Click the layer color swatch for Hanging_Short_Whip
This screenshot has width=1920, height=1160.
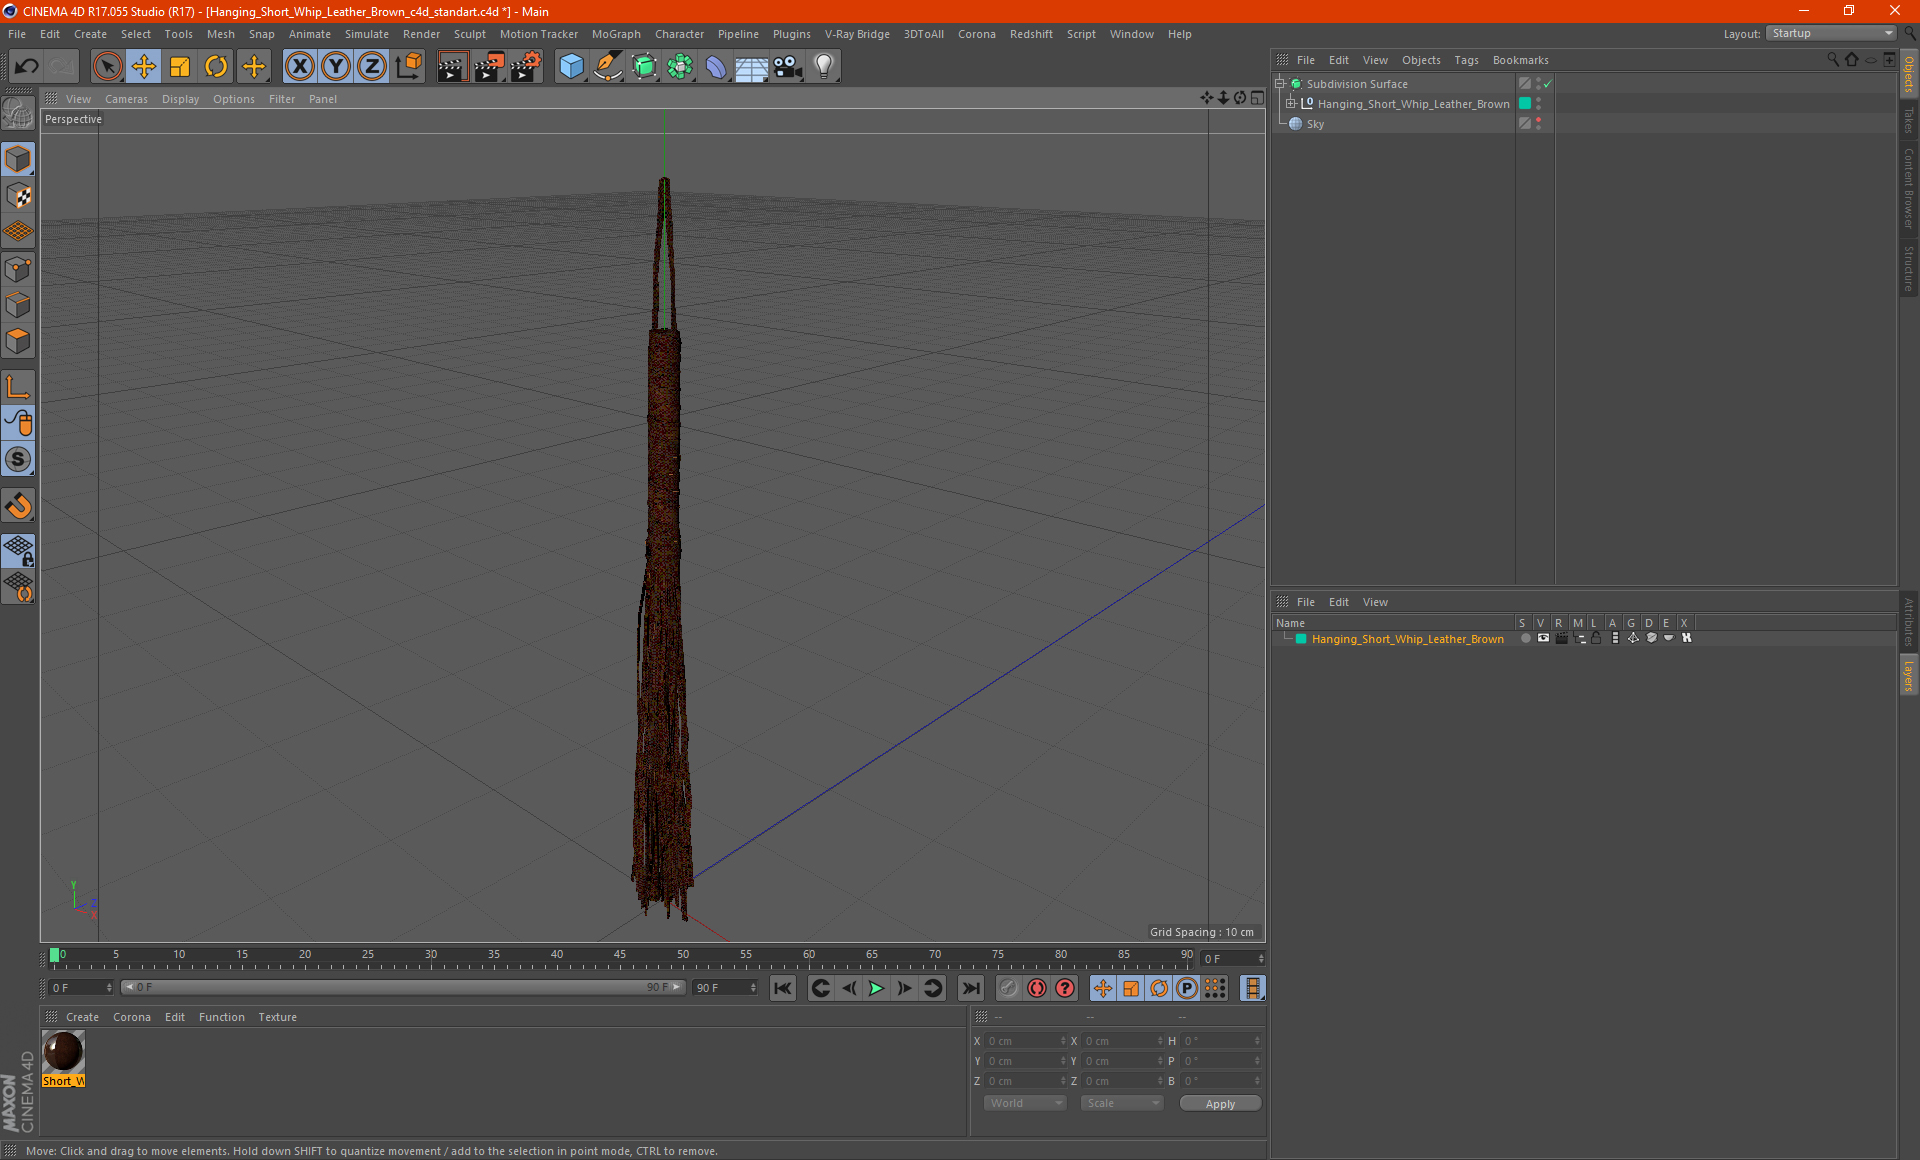tap(1301, 639)
